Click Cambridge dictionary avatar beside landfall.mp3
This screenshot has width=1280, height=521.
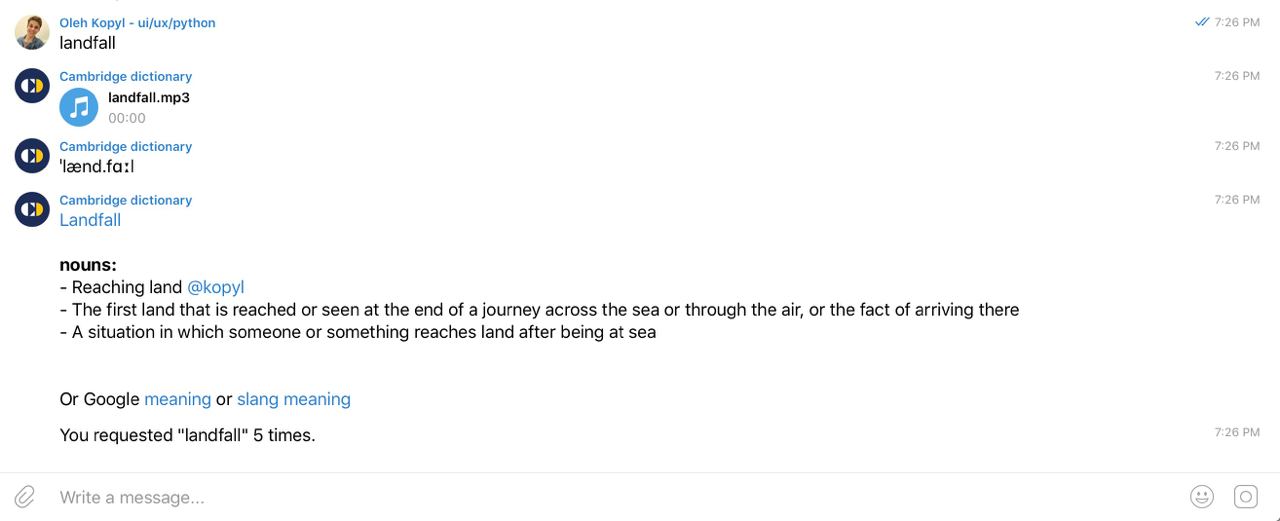pyautogui.click(x=32, y=86)
